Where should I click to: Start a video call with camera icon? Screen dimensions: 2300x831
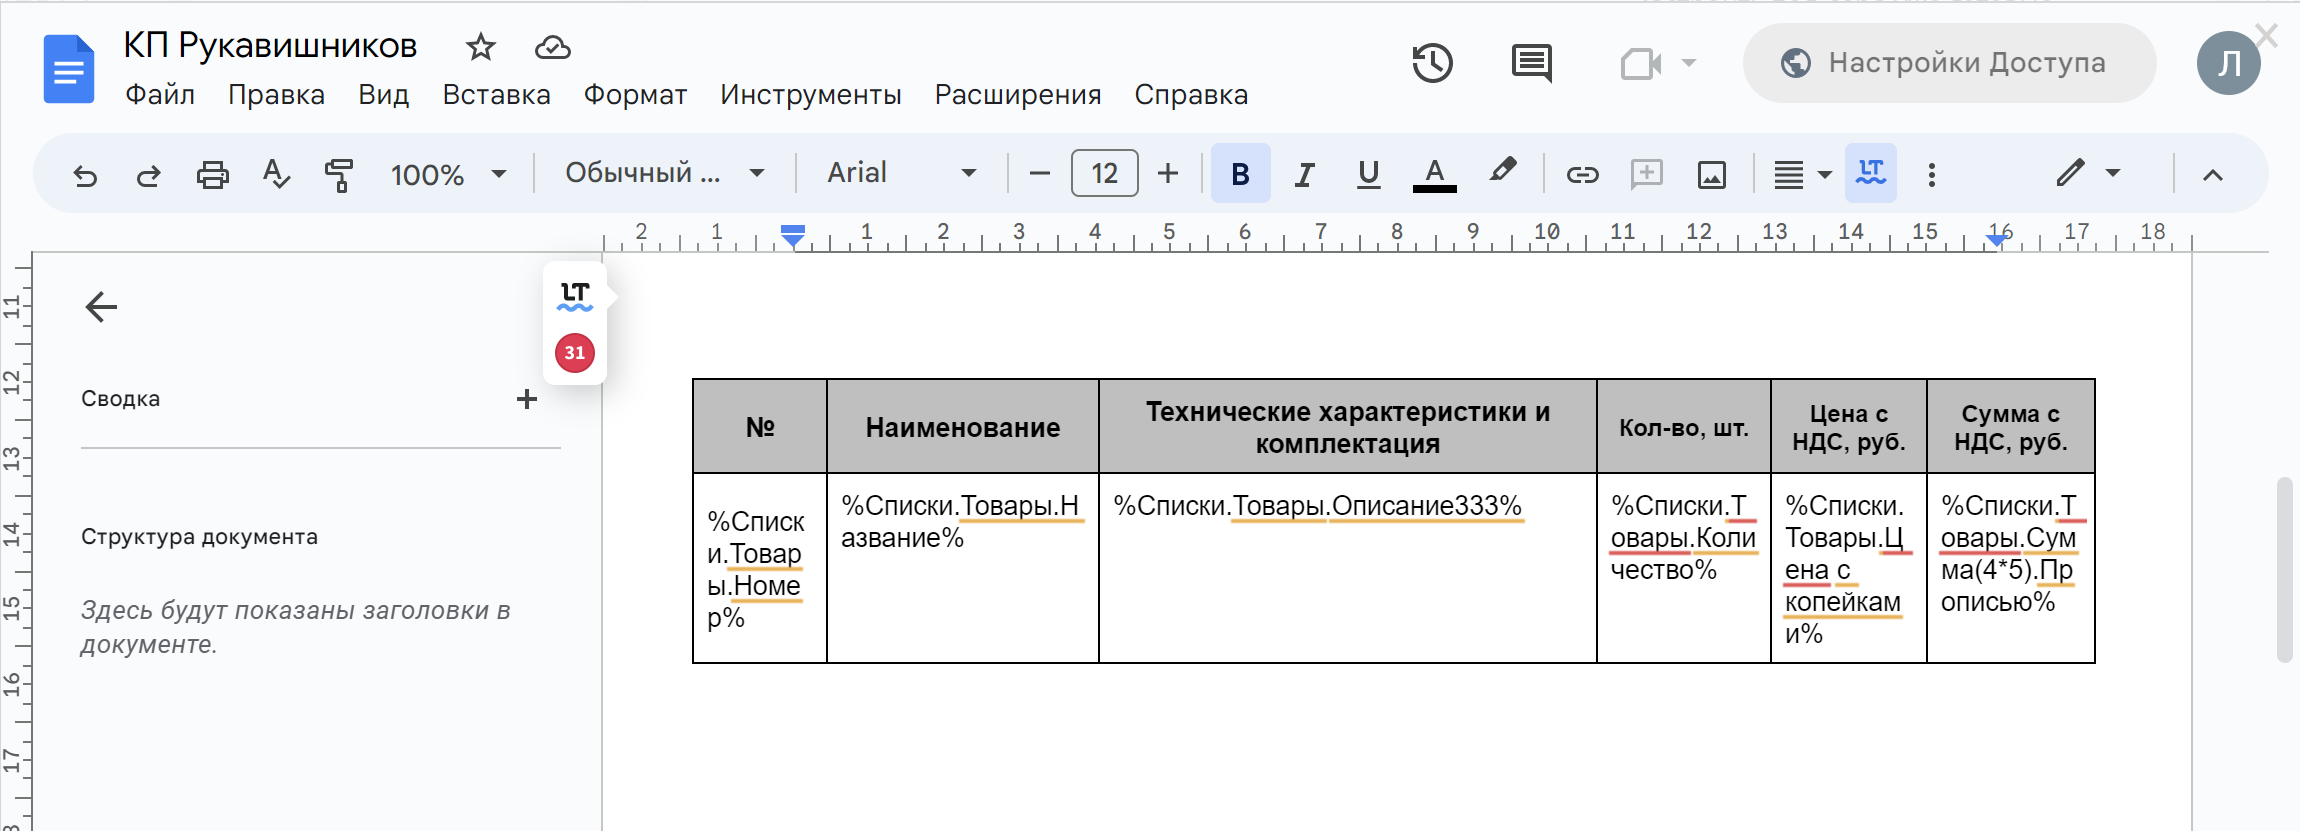click(x=1641, y=64)
